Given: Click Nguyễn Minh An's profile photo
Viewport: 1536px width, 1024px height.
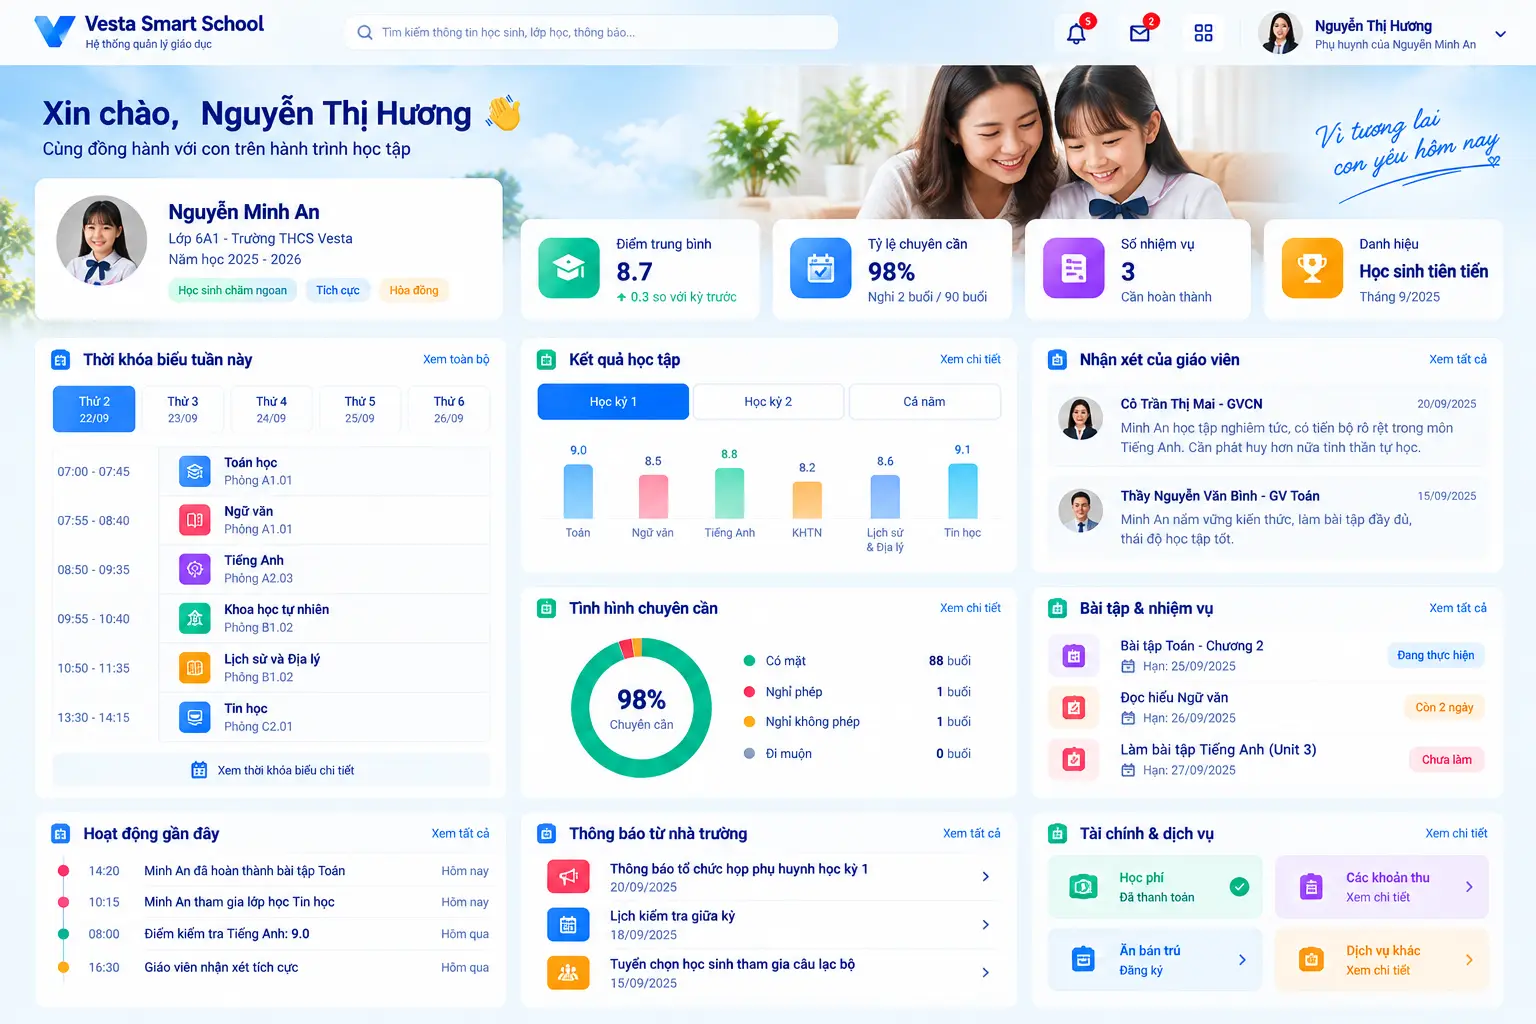Looking at the screenshot, I should pos(101,241).
